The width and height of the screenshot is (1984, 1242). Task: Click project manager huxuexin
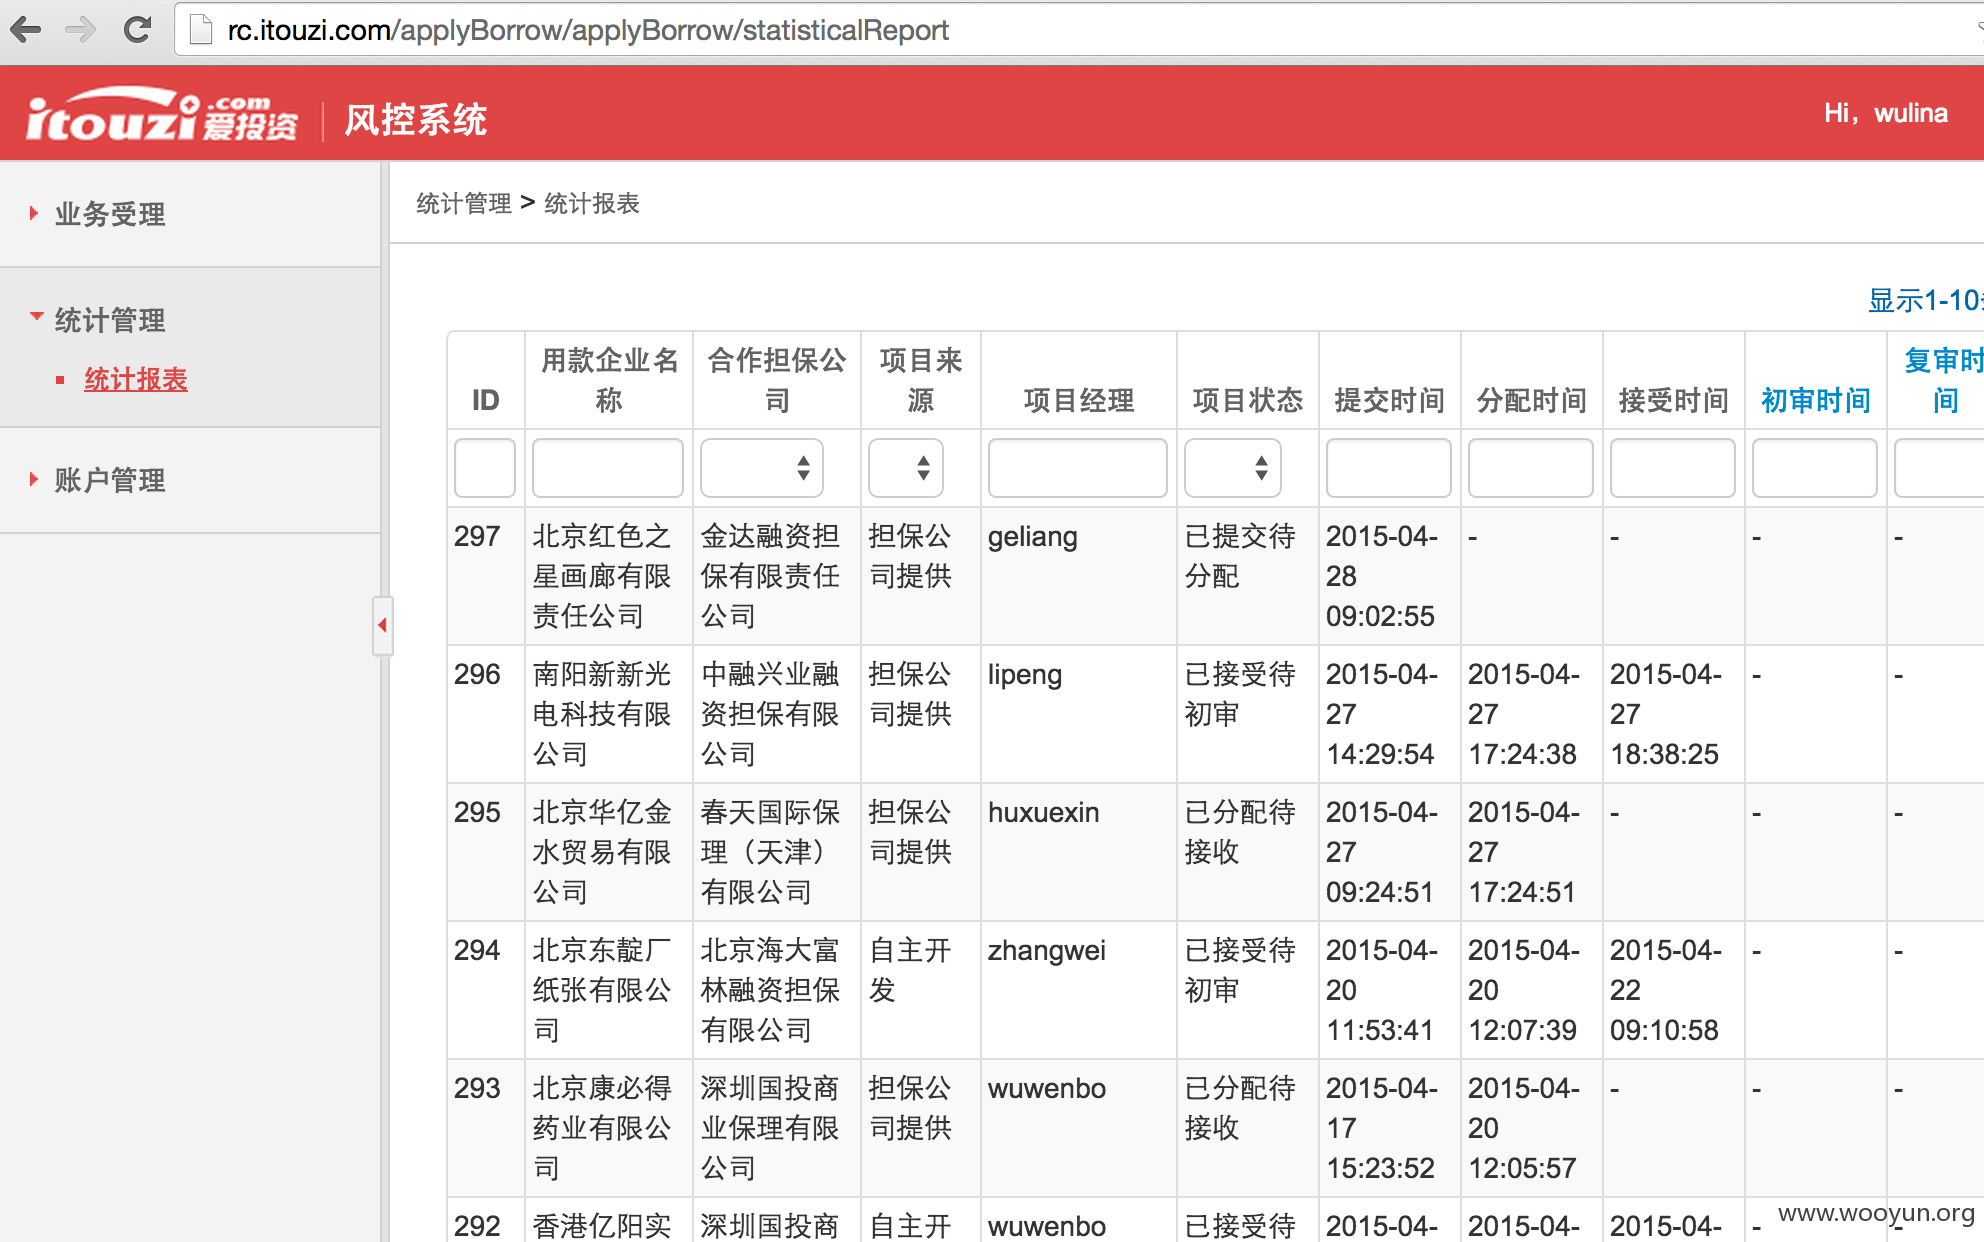click(1044, 813)
